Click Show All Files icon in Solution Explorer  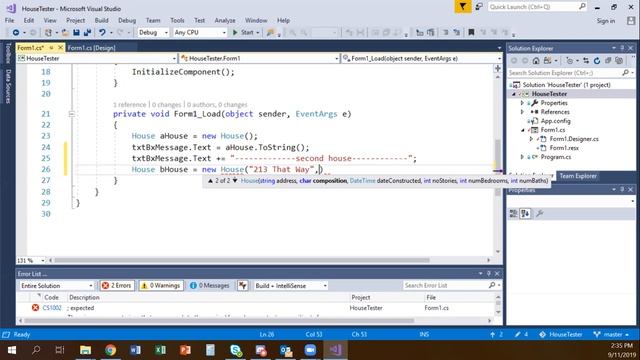pos(619,61)
